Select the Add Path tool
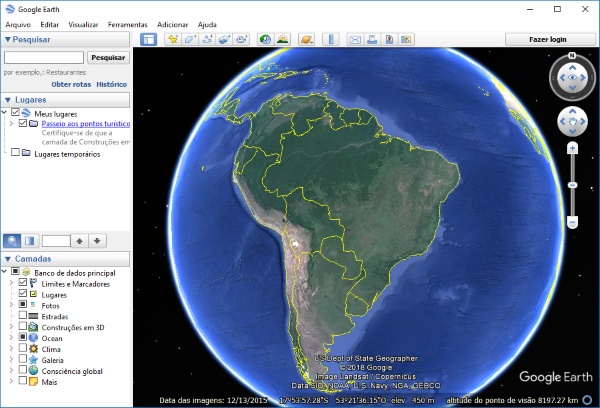 (x=207, y=39)
